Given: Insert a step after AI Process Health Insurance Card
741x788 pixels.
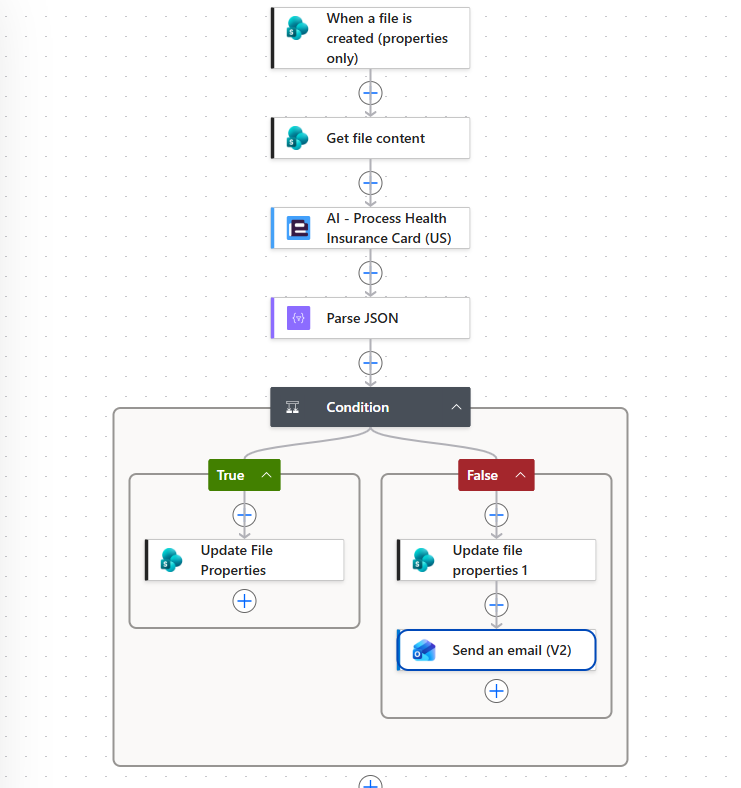Looking at the screenshot, I should [x=370, y=273].
